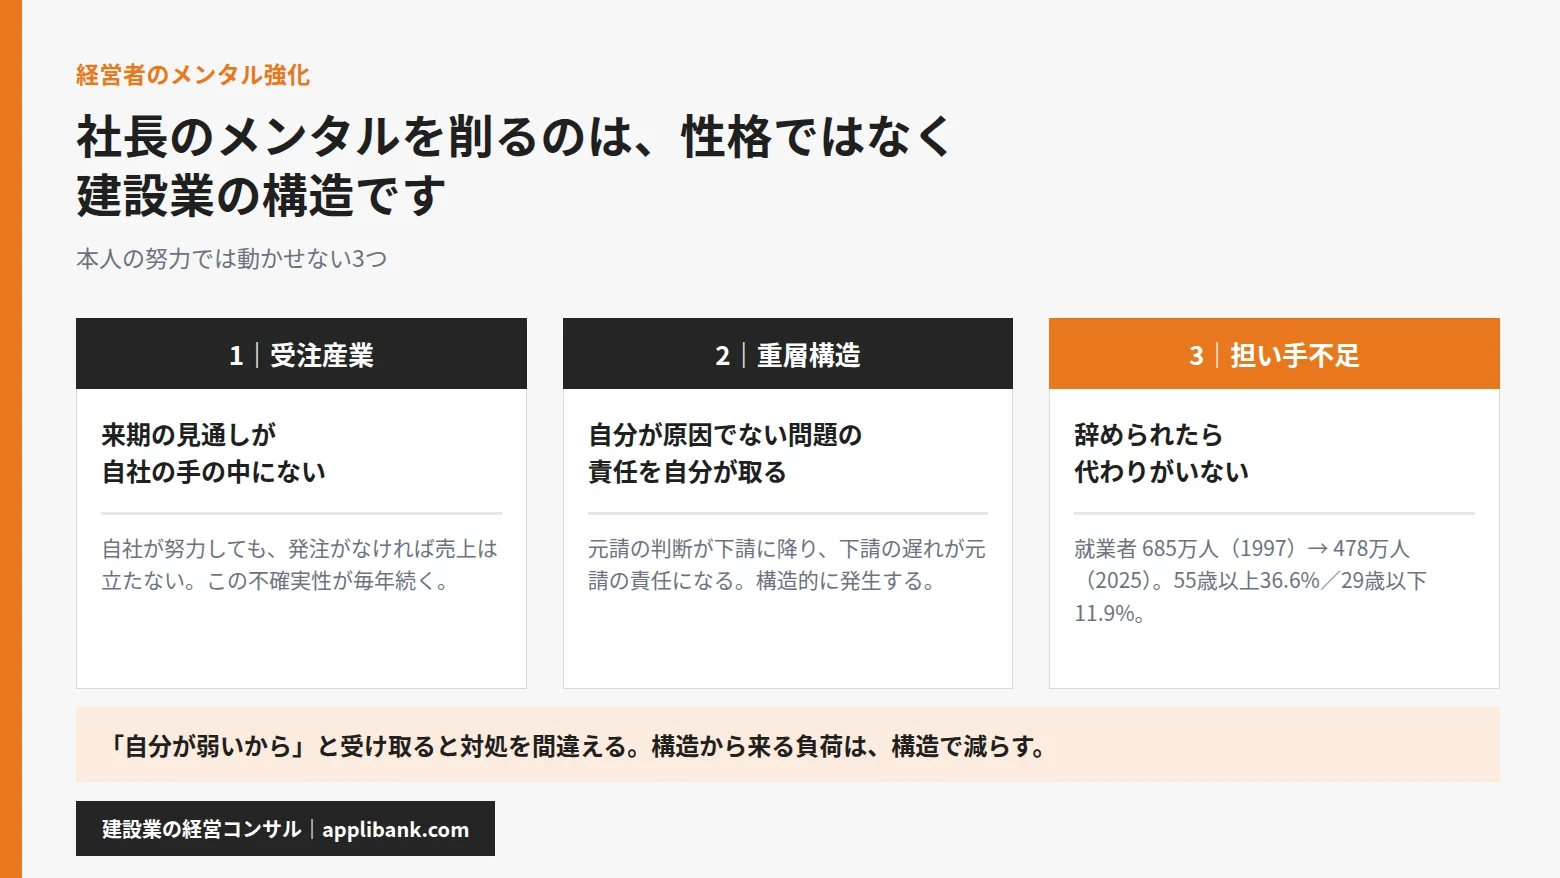Open the applibank.com footer link
Viewport: 1560px width, 878px height.
coord(395,829)
